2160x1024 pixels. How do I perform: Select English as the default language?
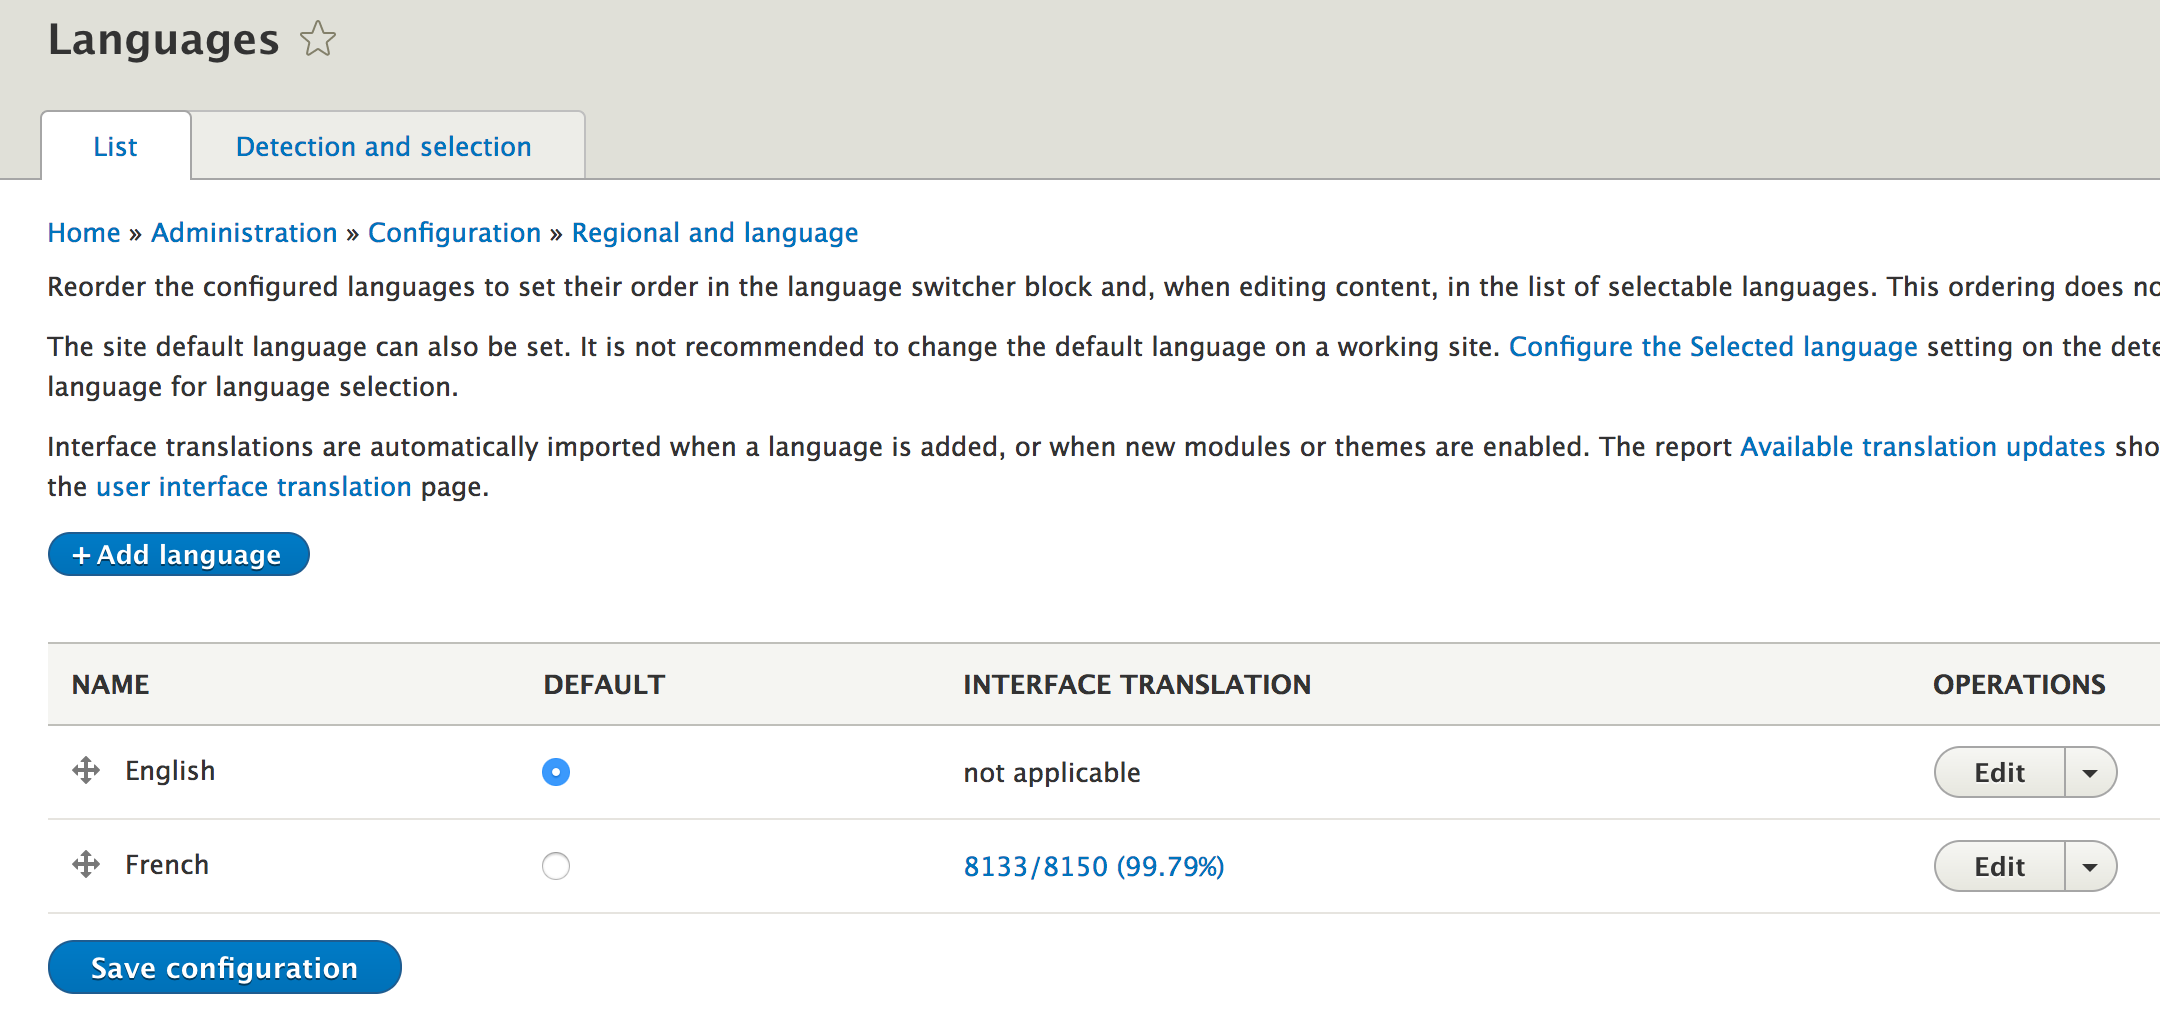click(x=556, y=772)
